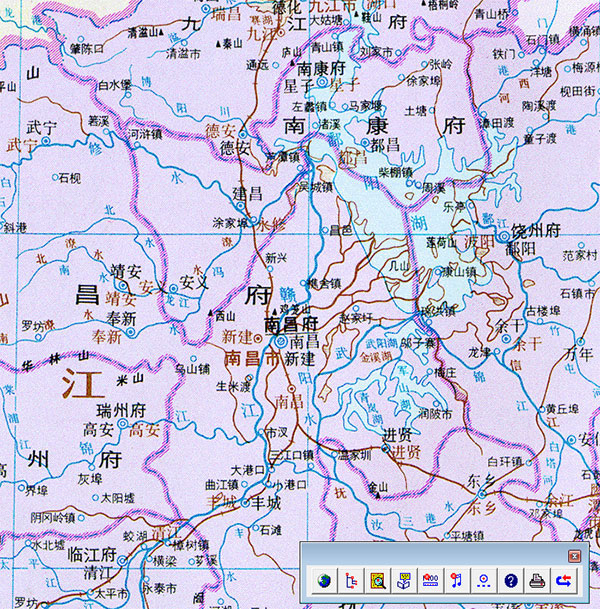The height and width of the screenshot is (609, 600).
Task: Select the map search magnifier tool
Action: point(377,579)
